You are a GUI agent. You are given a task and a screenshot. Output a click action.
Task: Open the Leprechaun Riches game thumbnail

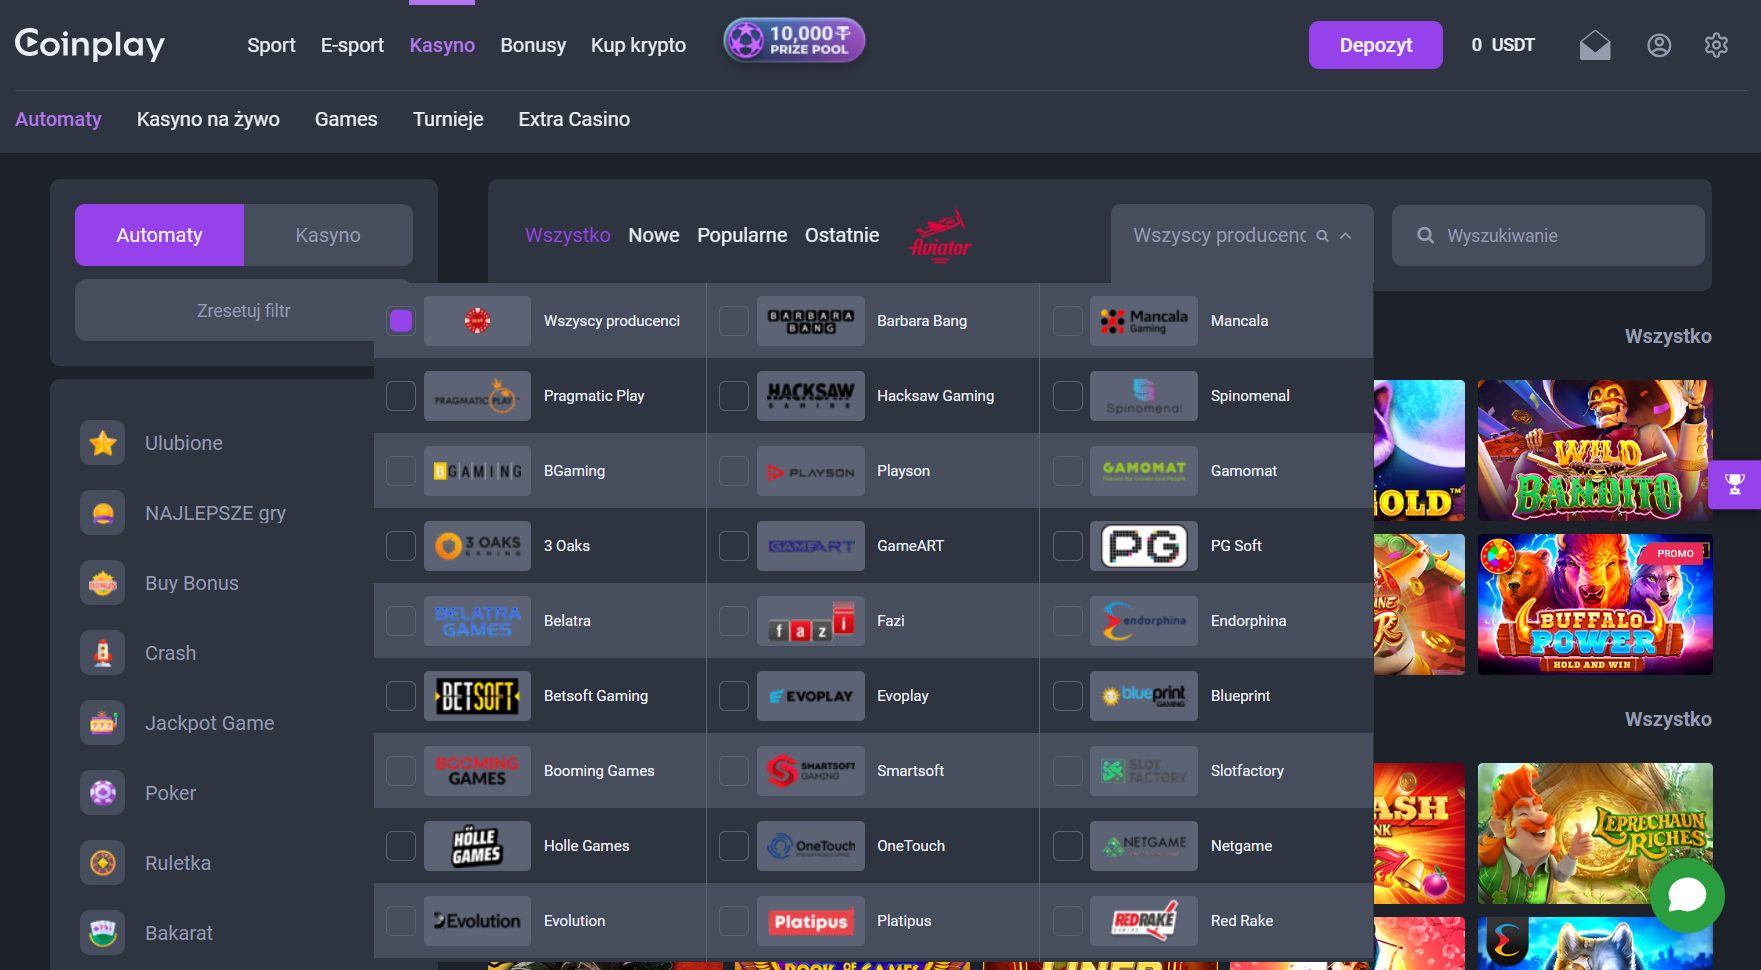pyautogui.click(x=1595, y=833)
